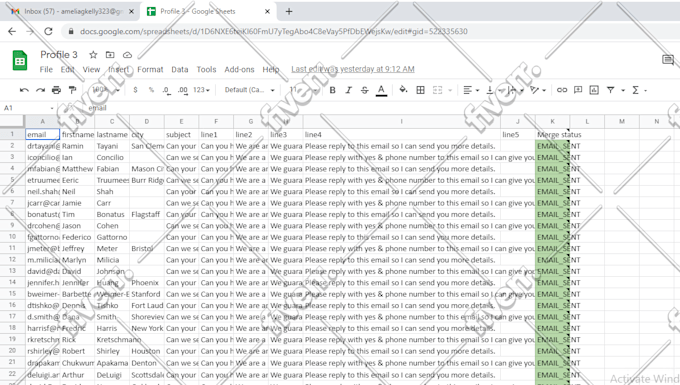The image size is (680, 385).
Task: Open horizontal align dropdown
Action: tap(471, 90)
